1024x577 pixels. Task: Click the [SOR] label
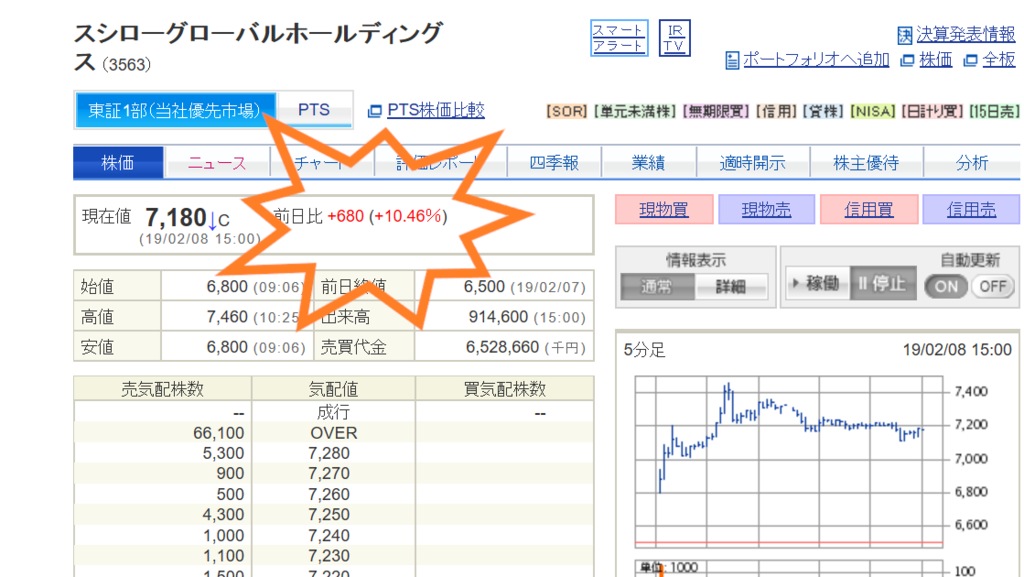coord(567,112)
